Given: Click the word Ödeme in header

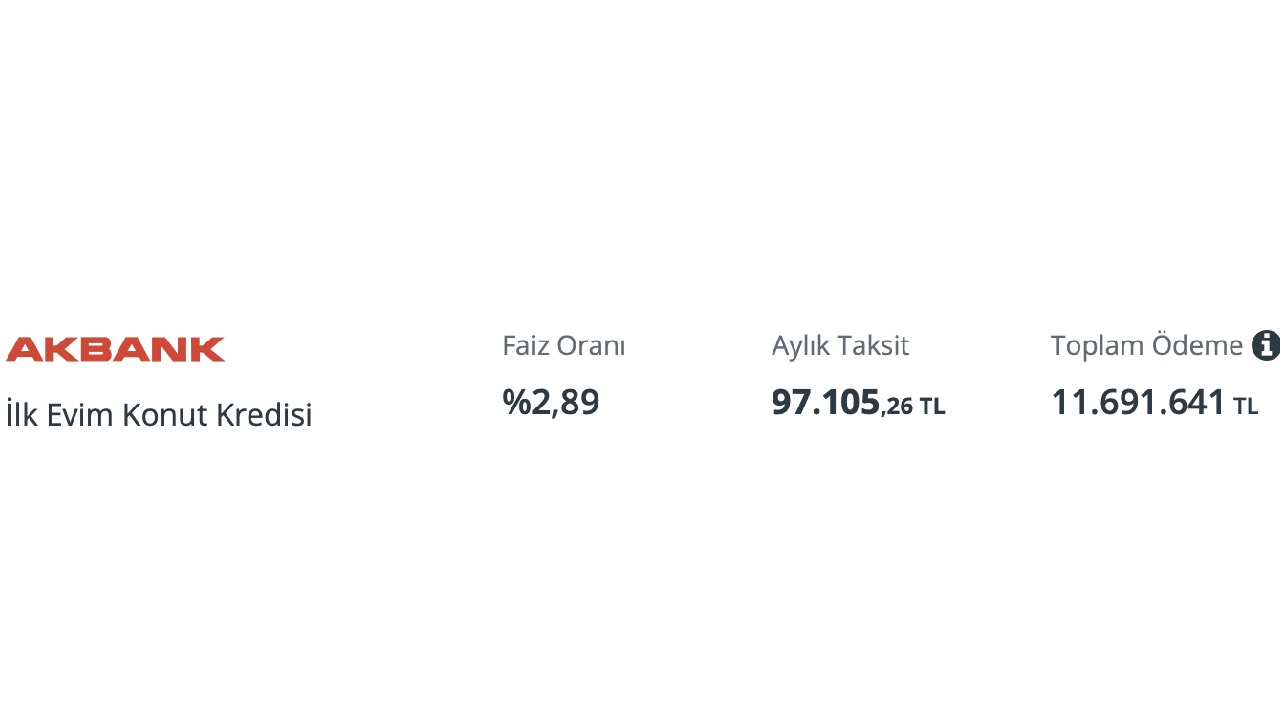Looking at the screenshot, I should tap(1198, 346).
